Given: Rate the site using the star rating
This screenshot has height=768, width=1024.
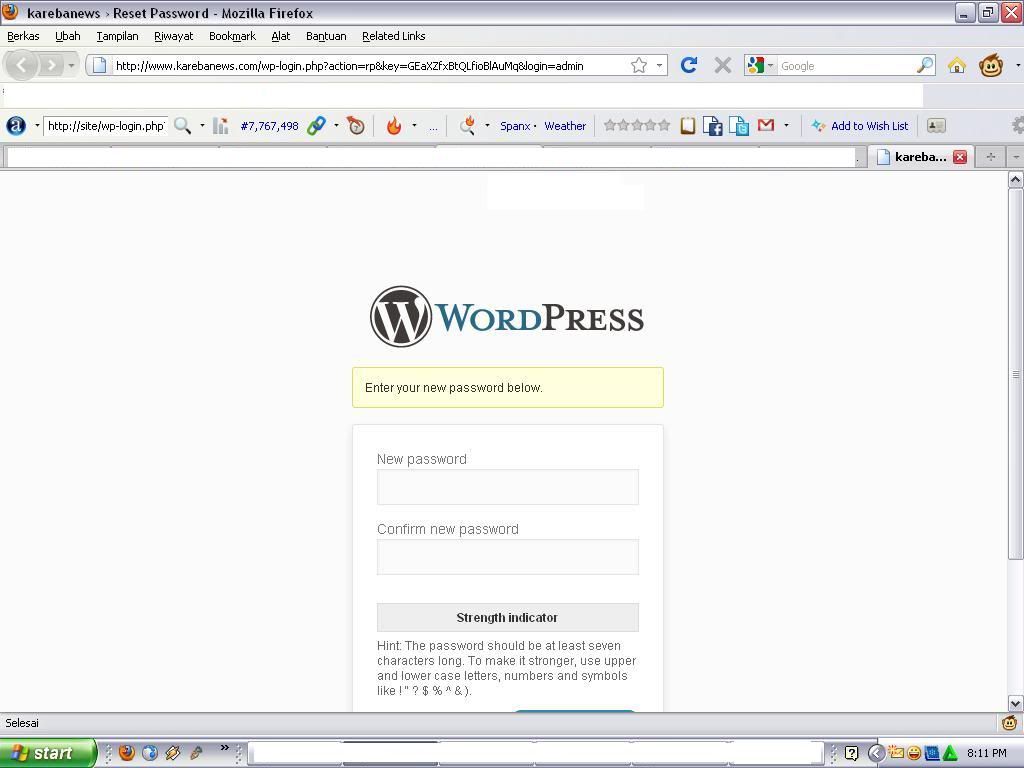Looking at the screenshot, I should [637, 126].
